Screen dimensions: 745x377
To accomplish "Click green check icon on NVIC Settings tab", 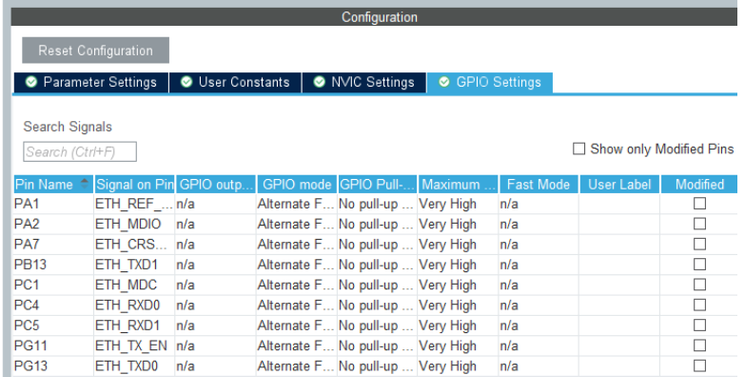I will [x=319, y=82].
